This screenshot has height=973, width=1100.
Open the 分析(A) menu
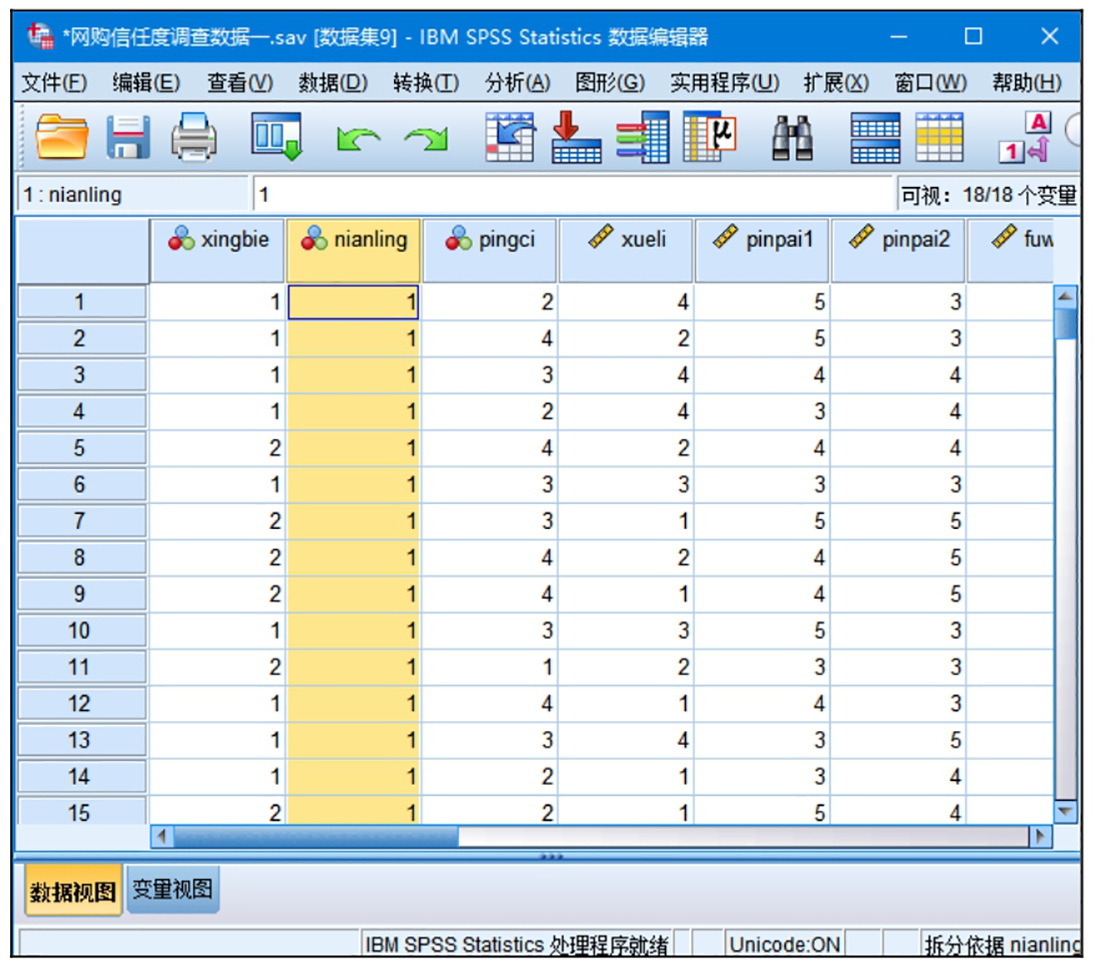click(517, 83)
